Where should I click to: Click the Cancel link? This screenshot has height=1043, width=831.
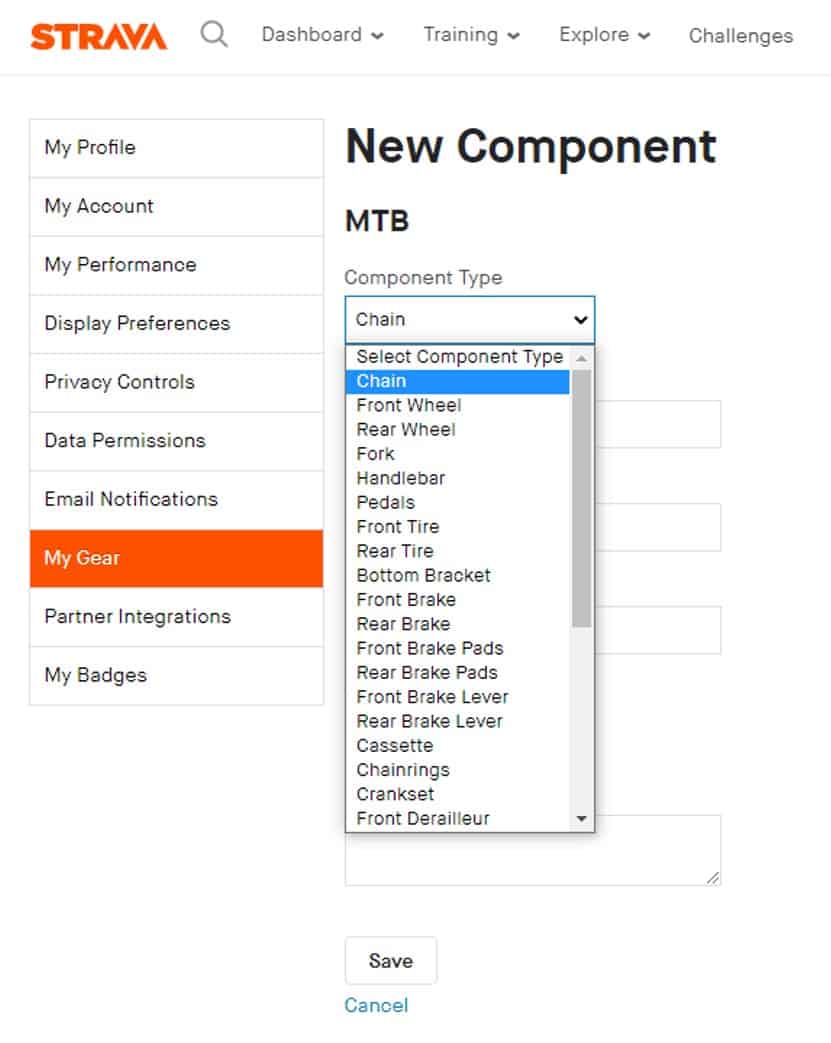point(376,1005)
